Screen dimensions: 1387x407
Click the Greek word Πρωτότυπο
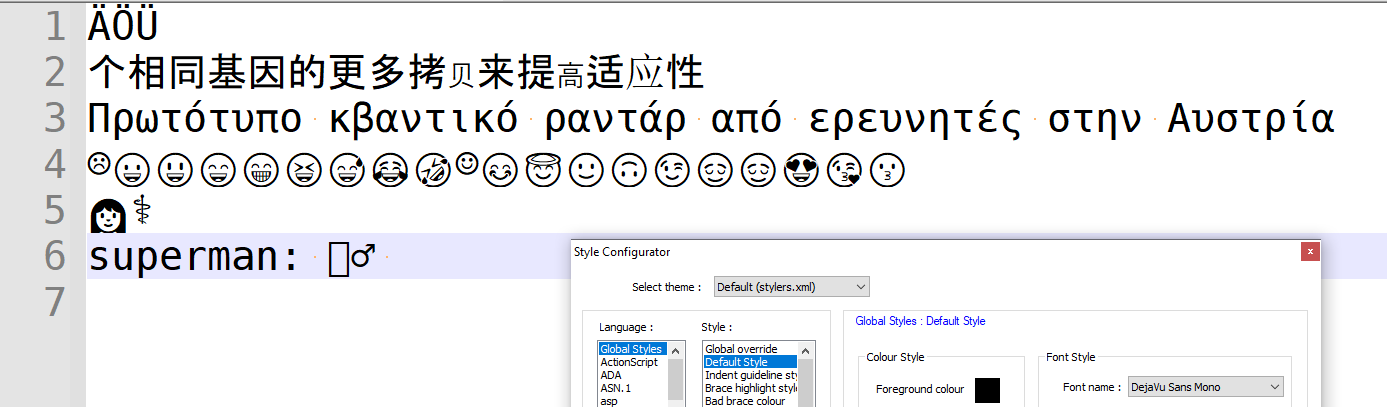pyautogui.click(x=194, y=119)
